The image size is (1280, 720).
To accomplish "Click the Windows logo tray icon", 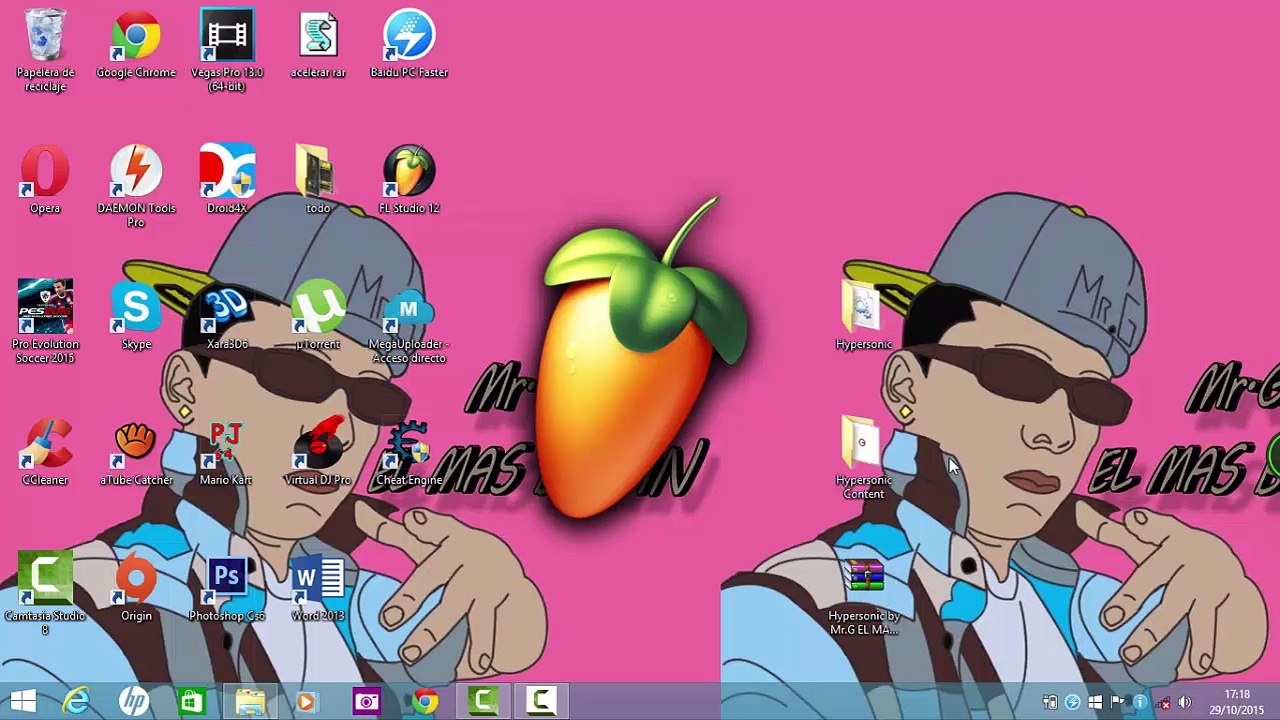I will click(x=1095, y=702).
